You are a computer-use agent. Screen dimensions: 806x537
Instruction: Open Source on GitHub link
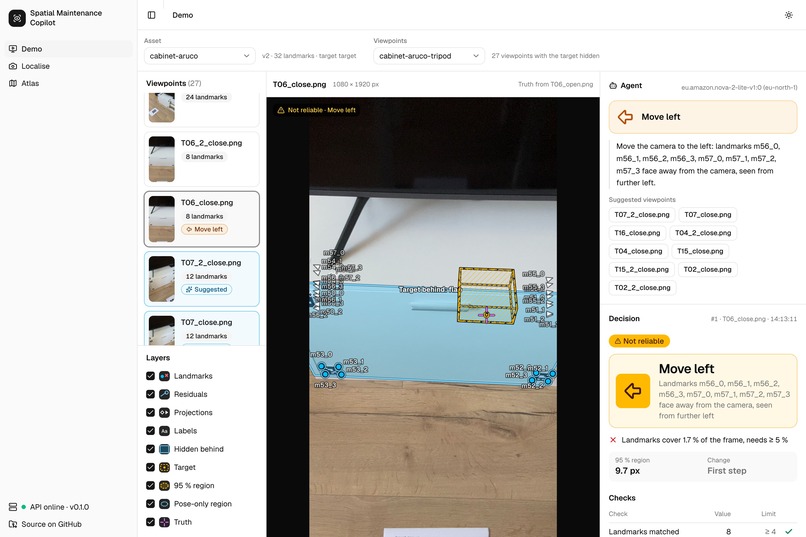pyautogui.click(x=45, y=524)
